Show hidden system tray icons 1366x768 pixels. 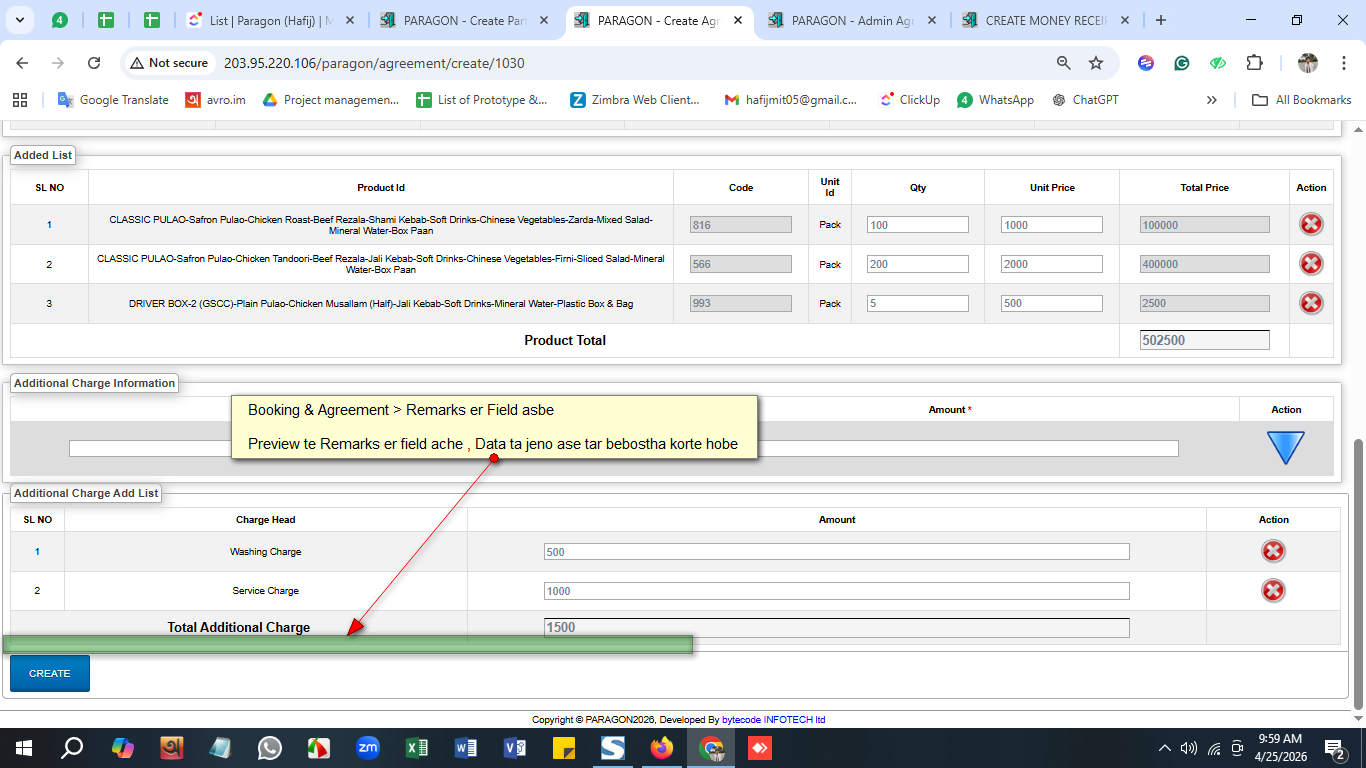tap(1164, 748)
